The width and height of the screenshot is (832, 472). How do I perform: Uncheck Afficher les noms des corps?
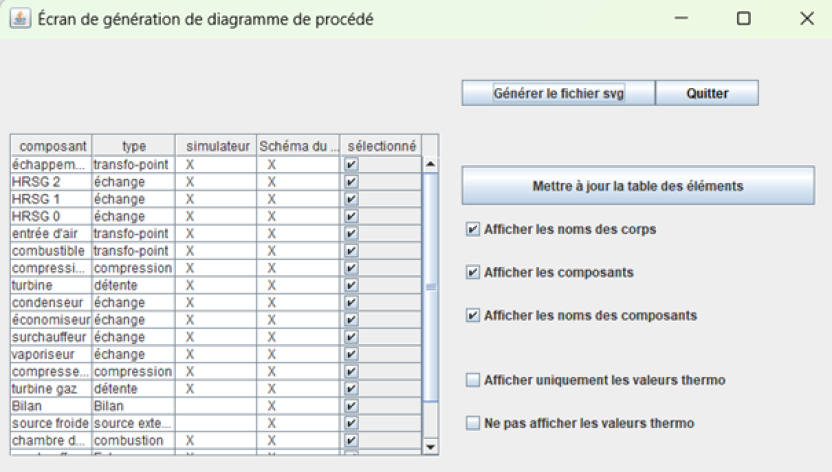pyautogui.click(x=473, y=229)
